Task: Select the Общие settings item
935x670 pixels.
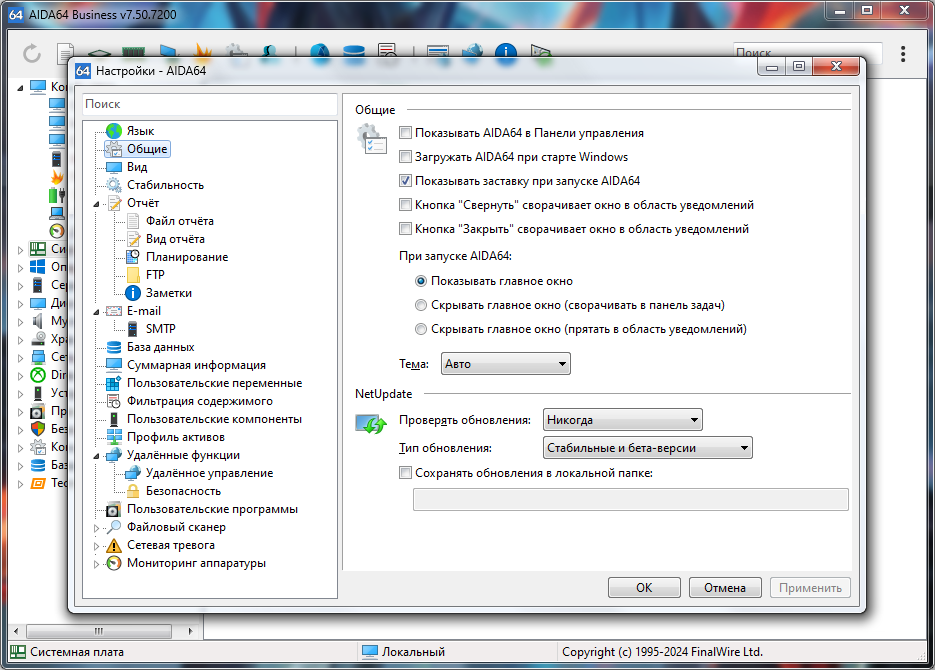Action: [138, 148]
